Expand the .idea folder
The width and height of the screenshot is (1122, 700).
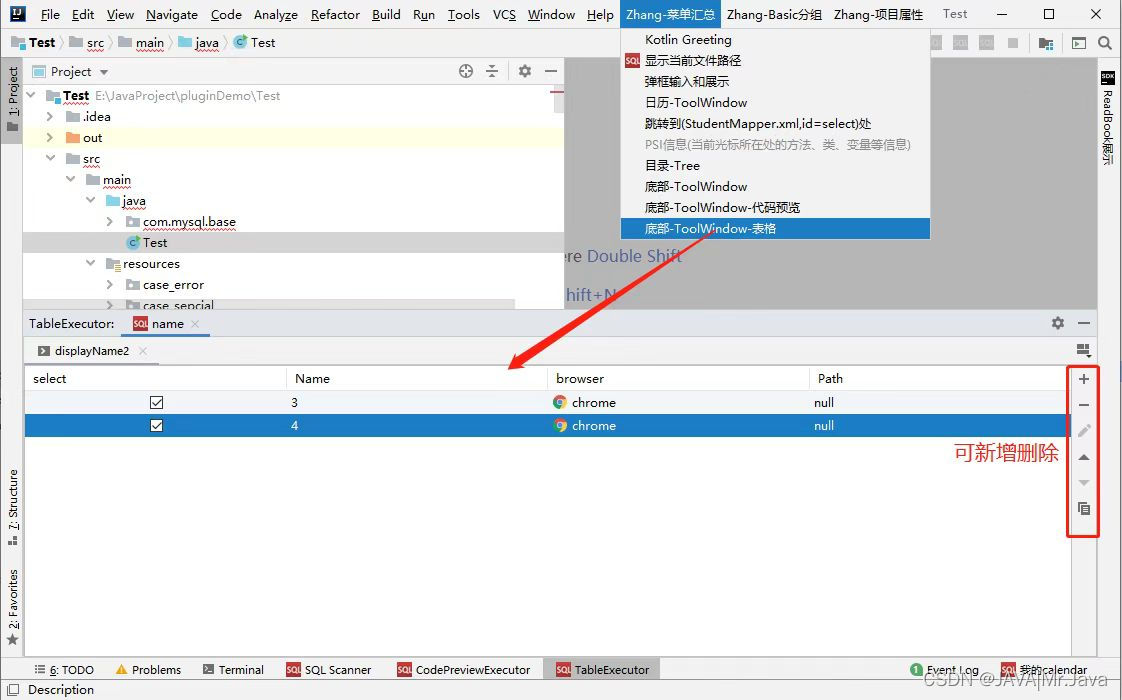coord(50,116)
